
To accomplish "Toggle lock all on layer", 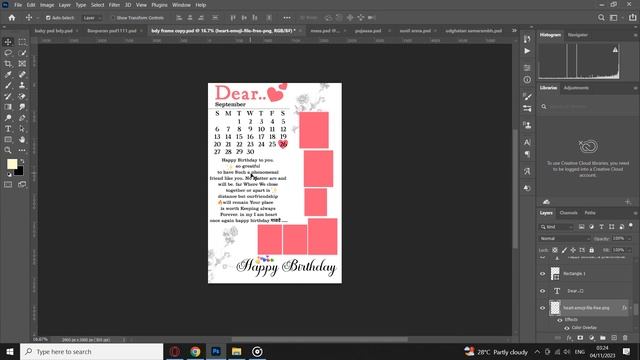I will point(592,250).
